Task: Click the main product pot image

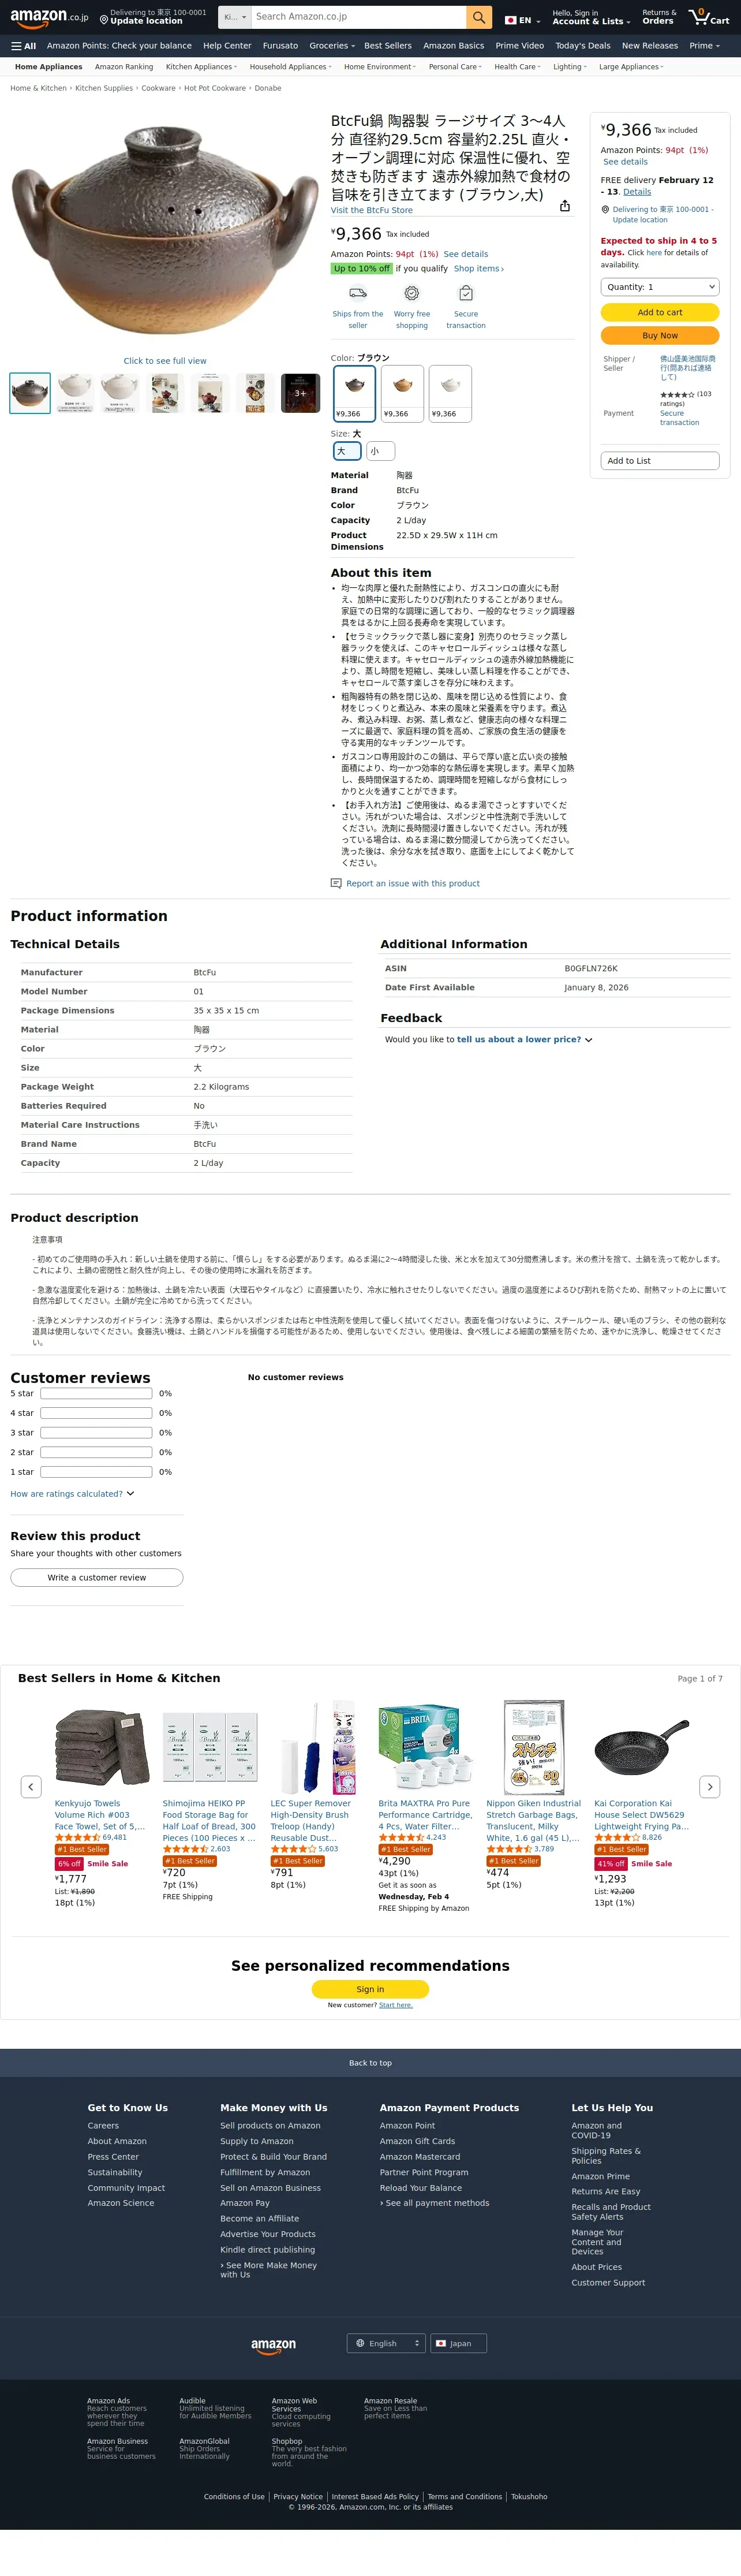Action: (x=165, y=230)
